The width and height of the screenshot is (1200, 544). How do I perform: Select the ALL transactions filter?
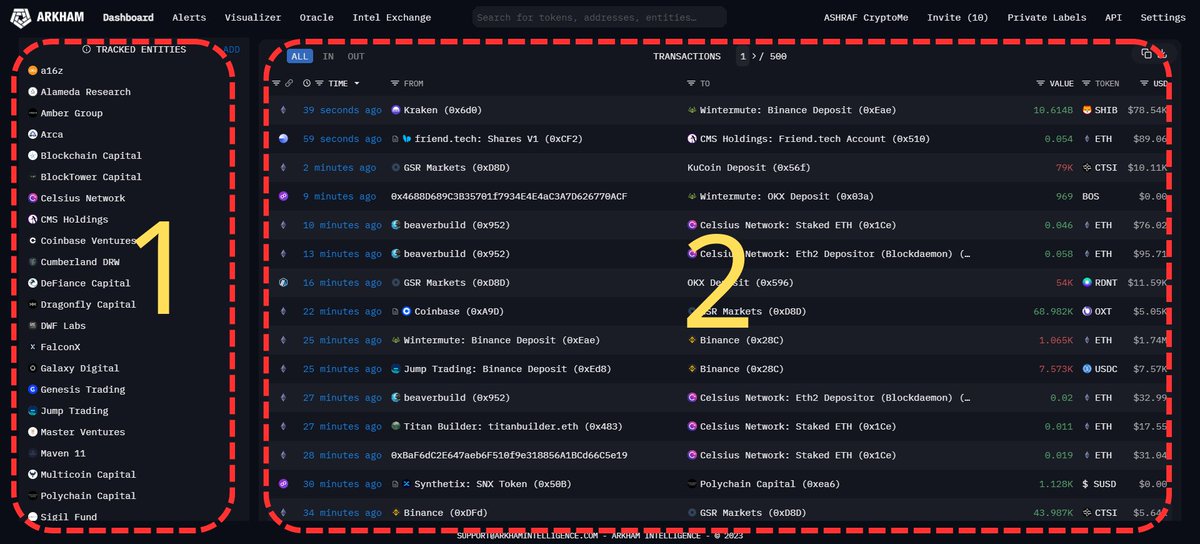coord(300,57)
